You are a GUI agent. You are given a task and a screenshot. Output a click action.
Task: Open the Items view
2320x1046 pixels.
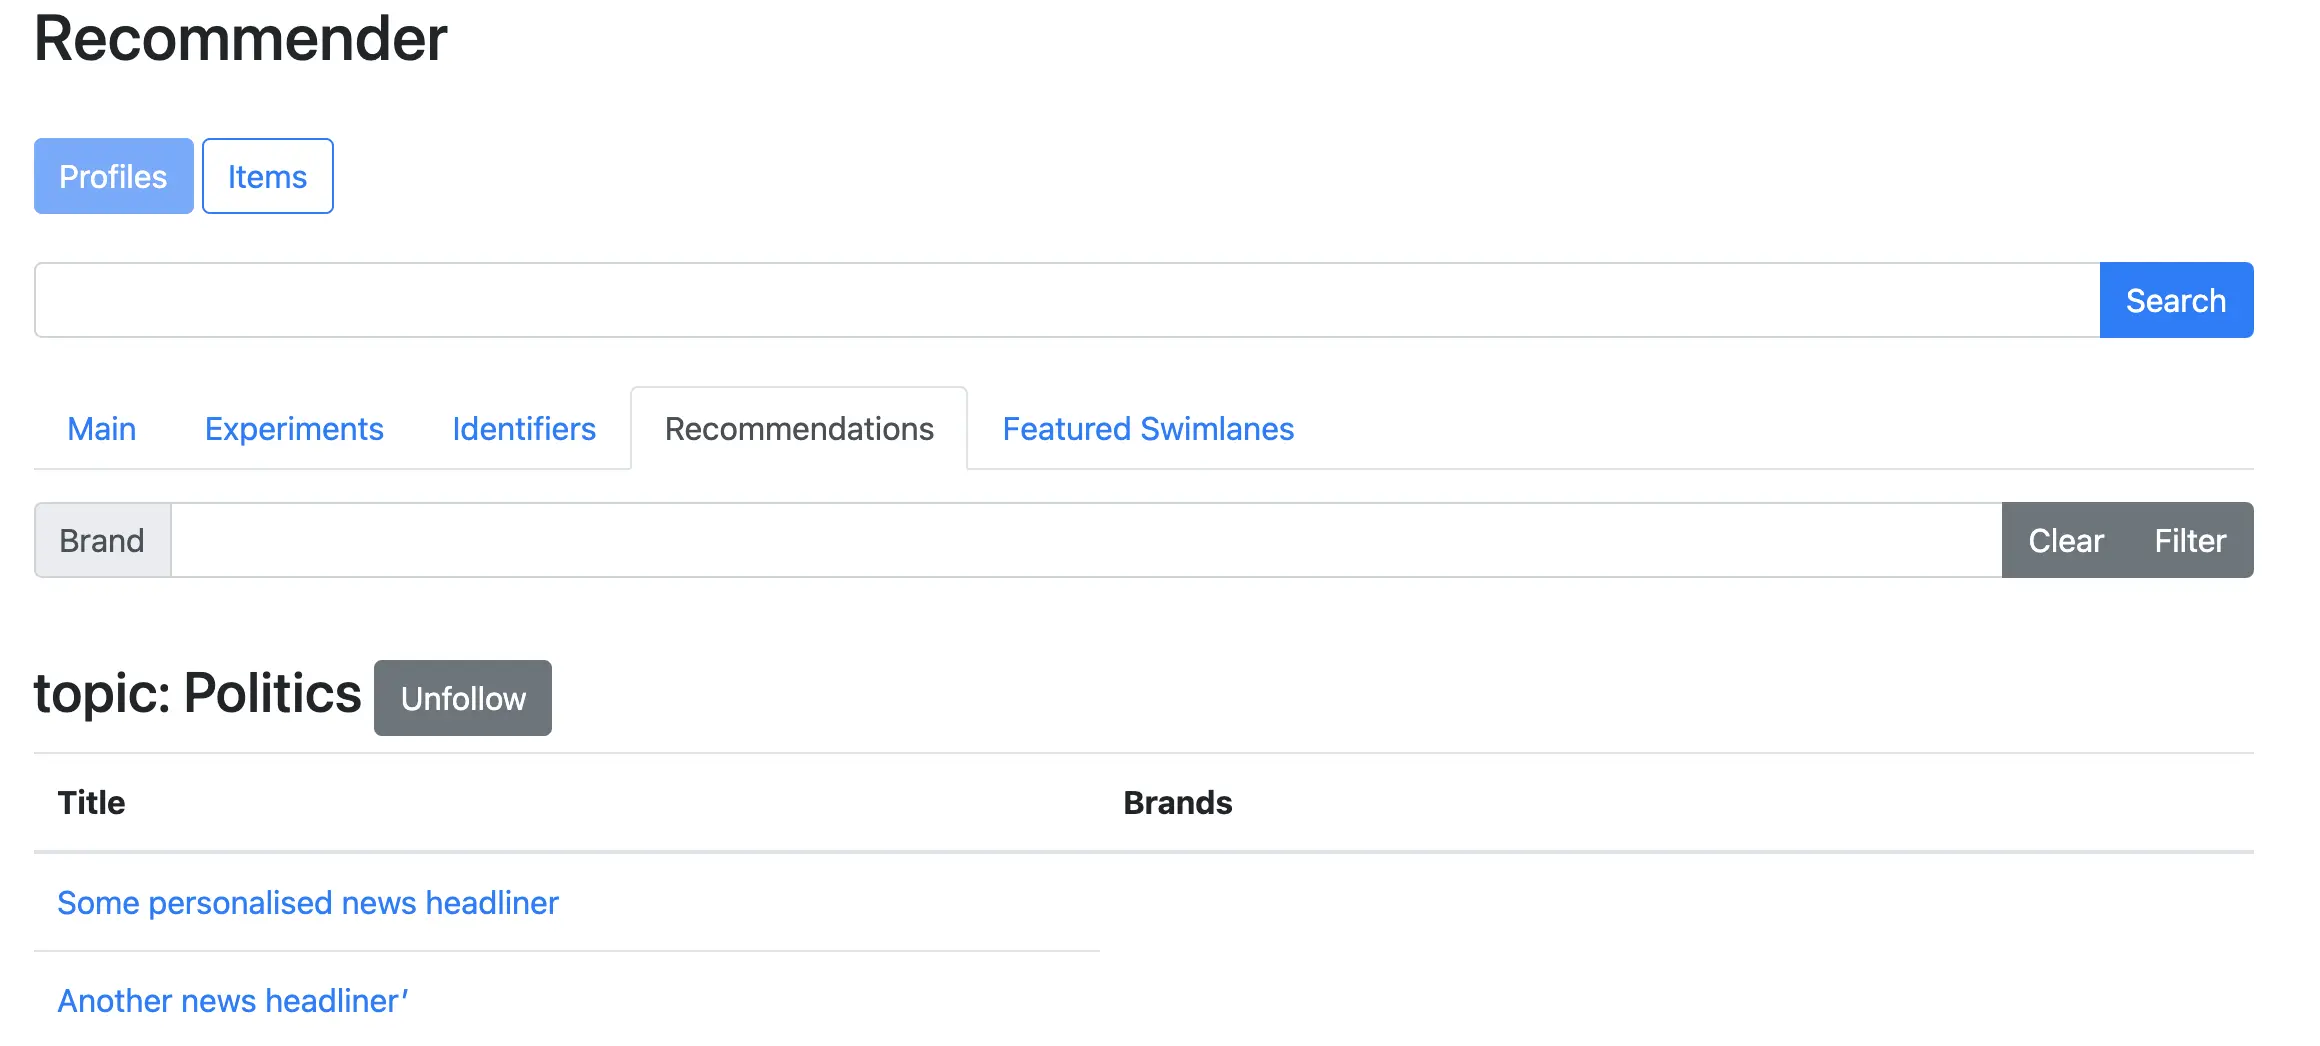point(267,176)
